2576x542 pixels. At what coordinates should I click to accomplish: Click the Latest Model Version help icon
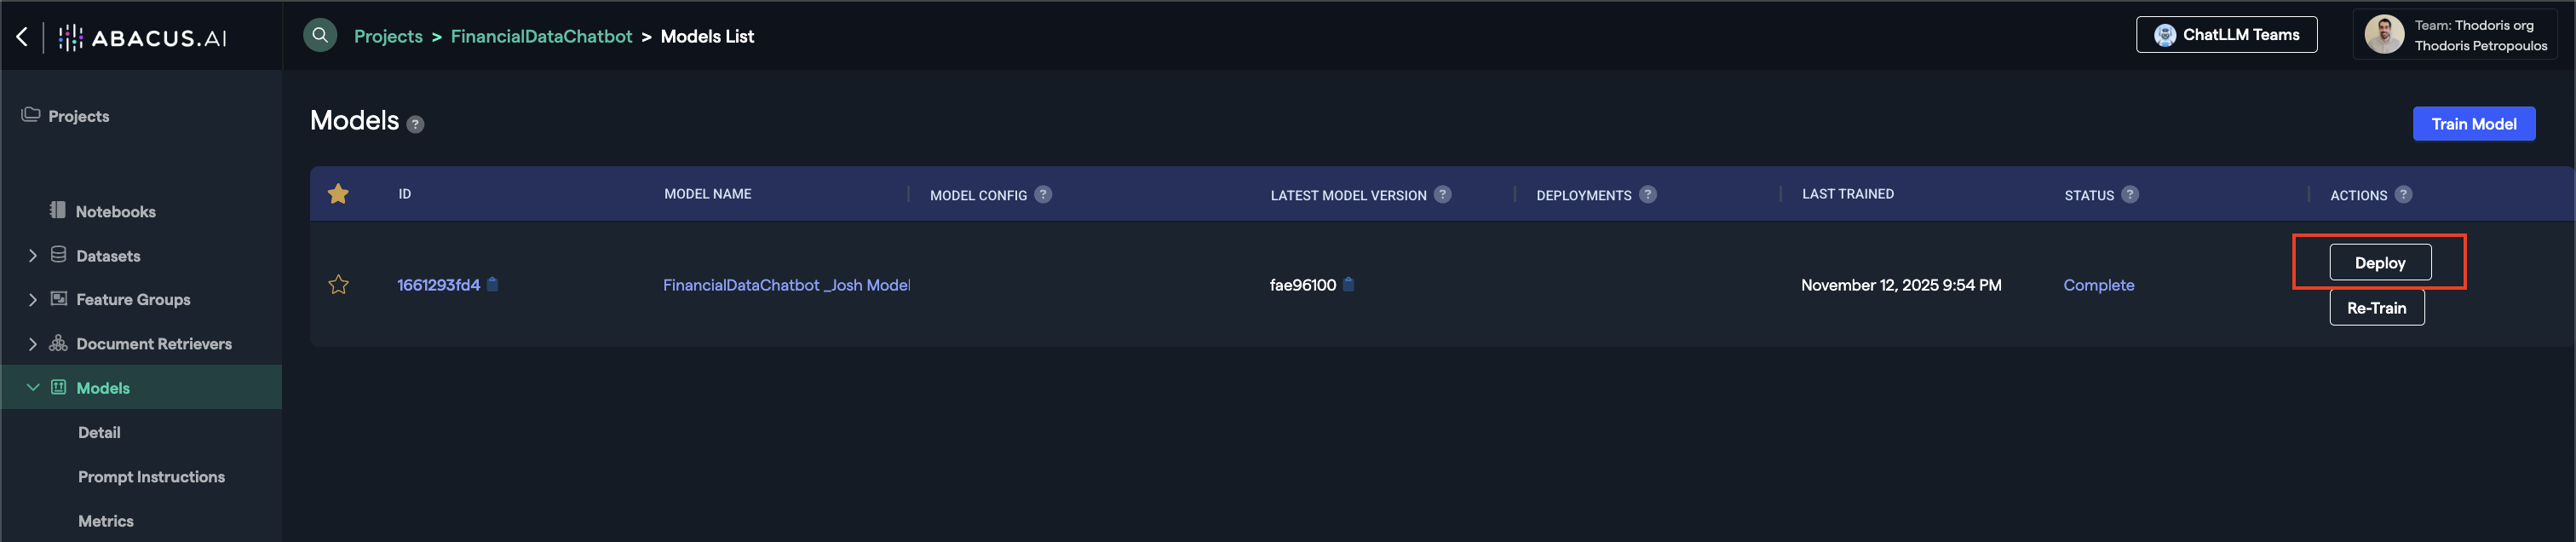(1442, 195)
